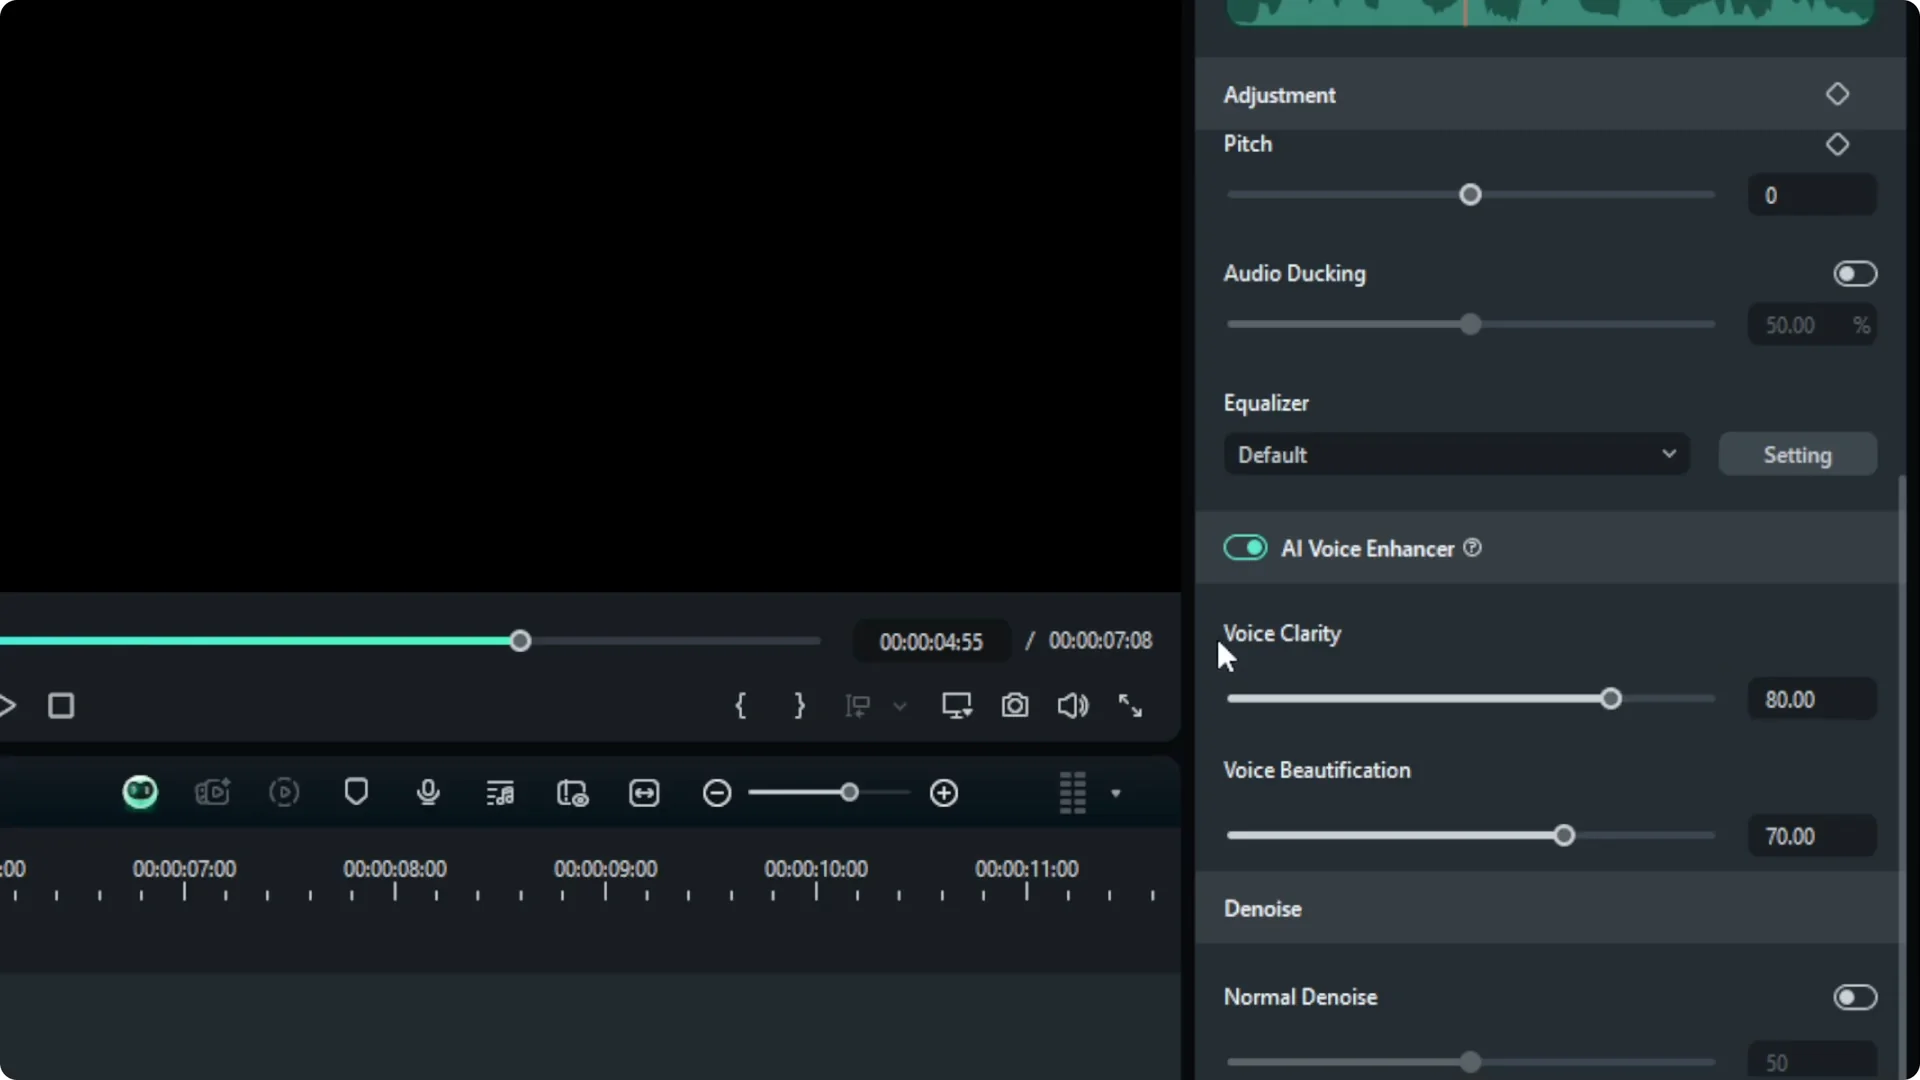This screenshot has width=1920, height=1080.
Task: Turn on Normal Denoise
Action: (1855, 997)
